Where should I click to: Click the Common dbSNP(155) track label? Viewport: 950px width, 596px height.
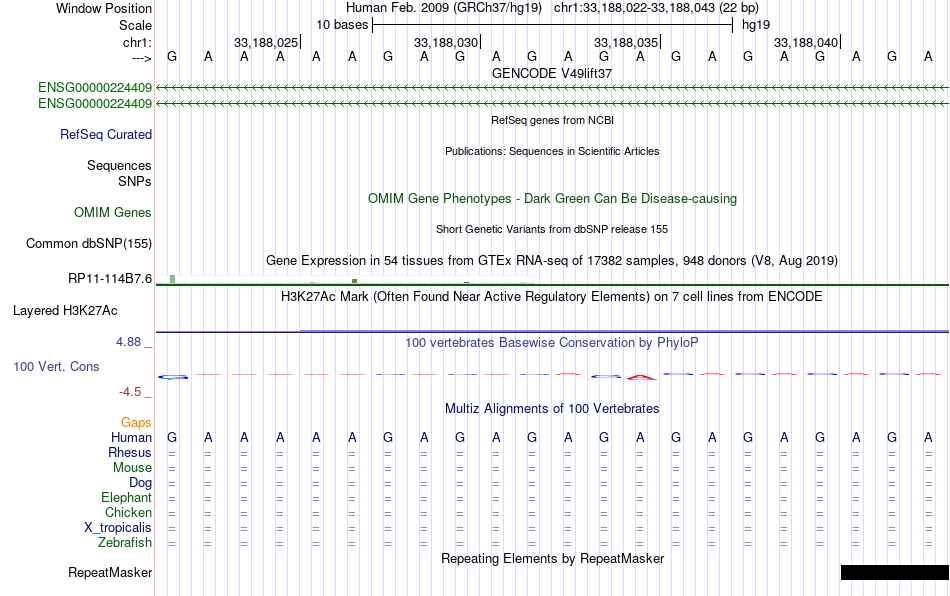point(89,243)
